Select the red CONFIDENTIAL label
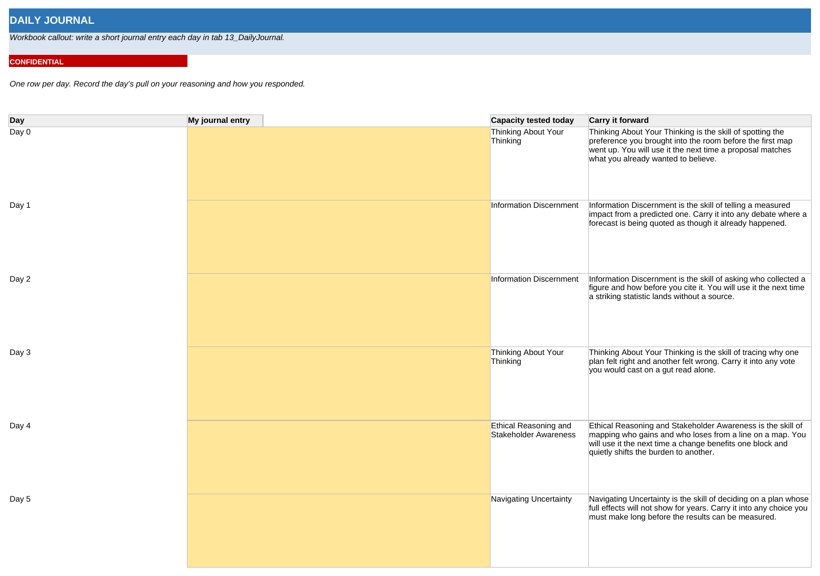This screenshot has height=576, width=820. pos(98,61)
